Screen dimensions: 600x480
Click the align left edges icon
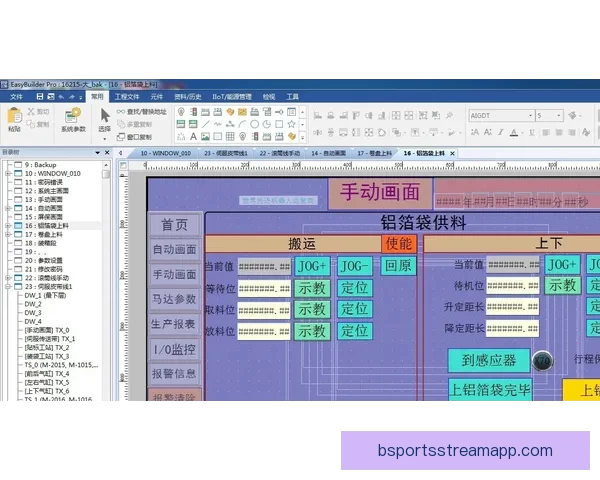coord(318,115)
